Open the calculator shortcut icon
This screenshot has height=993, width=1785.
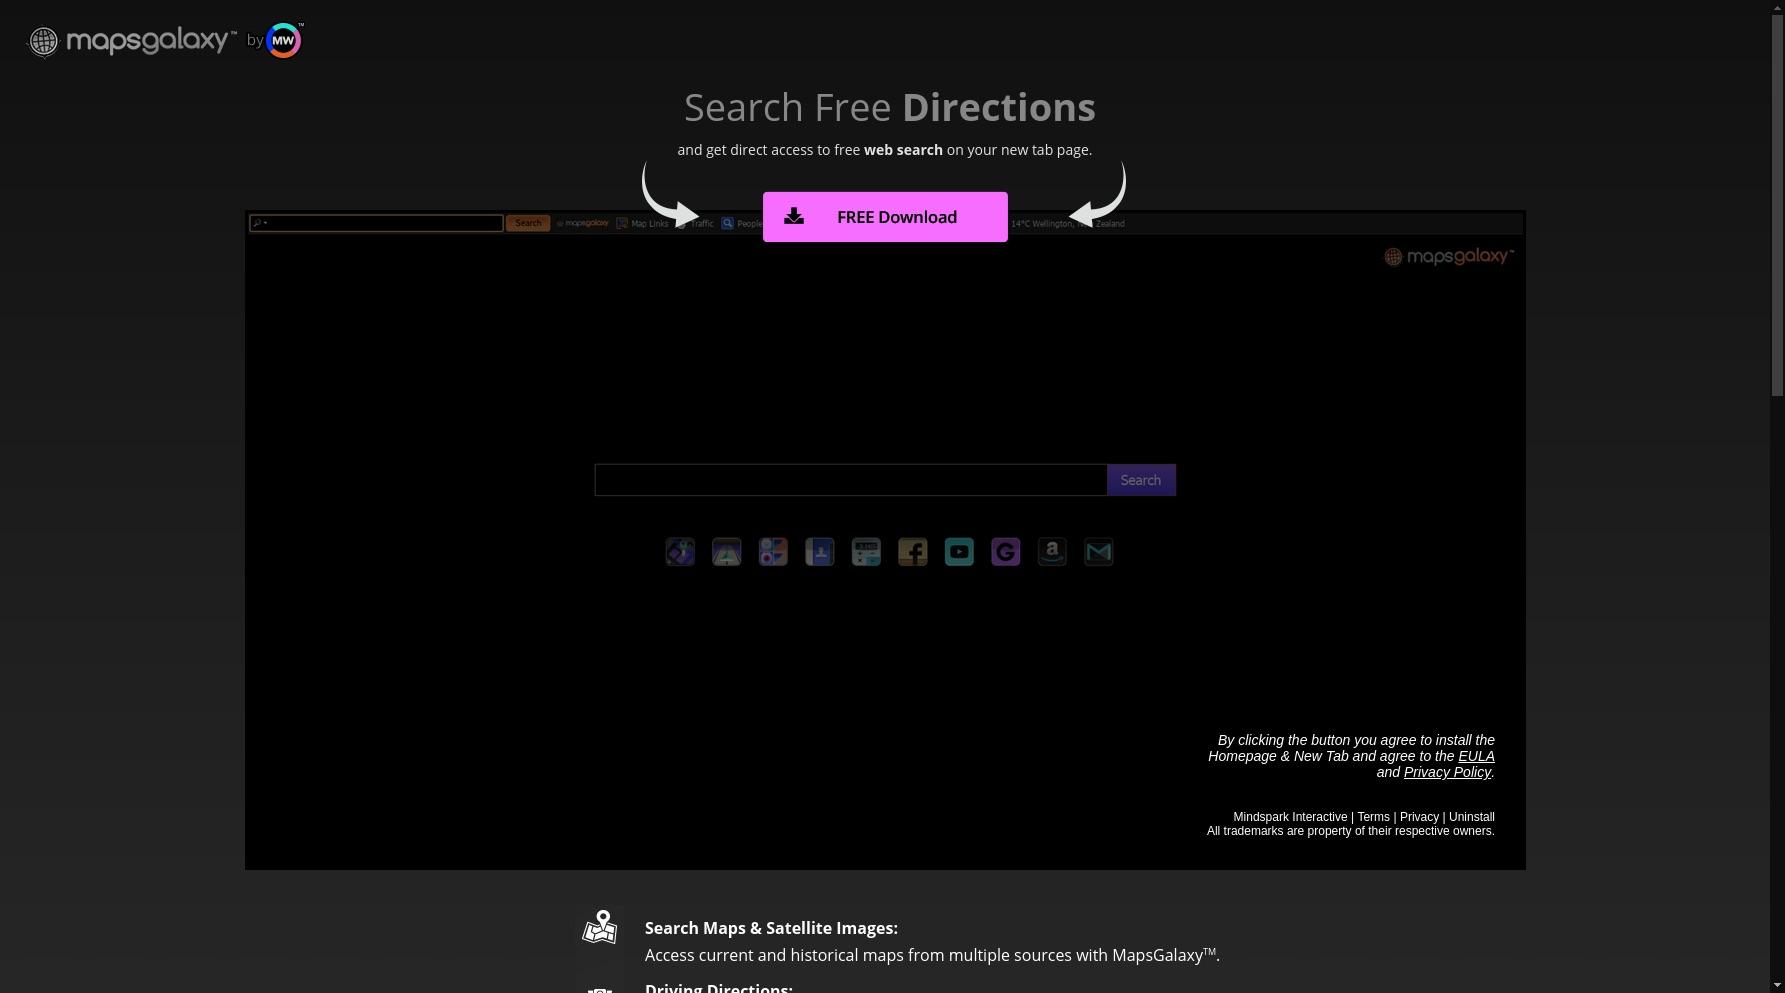[x=866, y=552]
